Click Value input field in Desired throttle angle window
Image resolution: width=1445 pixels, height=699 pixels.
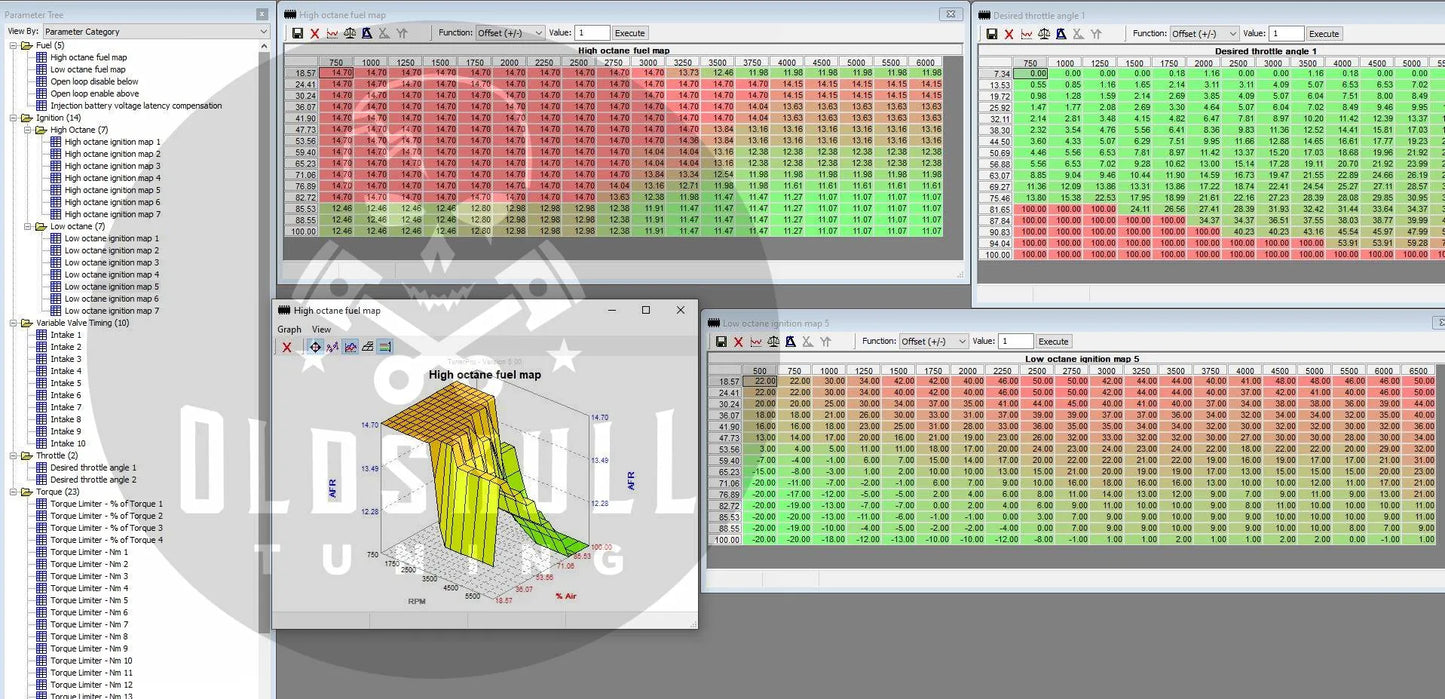1286,34
